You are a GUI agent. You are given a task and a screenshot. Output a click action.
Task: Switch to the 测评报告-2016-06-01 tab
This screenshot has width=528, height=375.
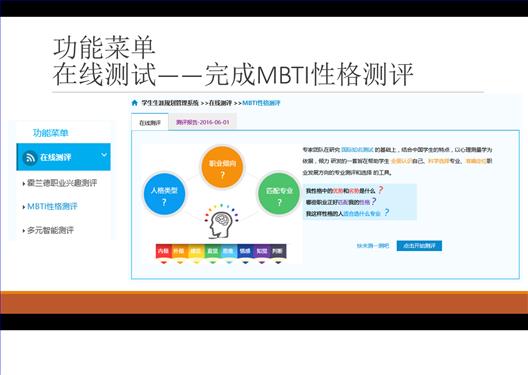202,122
